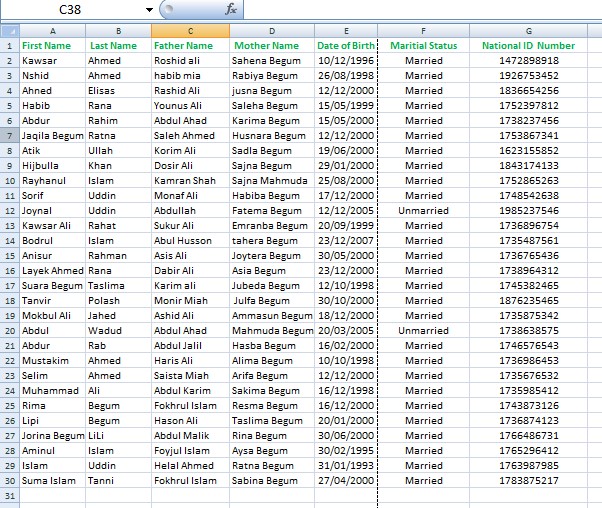This screenshot has height=508, width=602.
Task: Select the 'Unmarried' cell for Joynal
Action: pos(423,211)
